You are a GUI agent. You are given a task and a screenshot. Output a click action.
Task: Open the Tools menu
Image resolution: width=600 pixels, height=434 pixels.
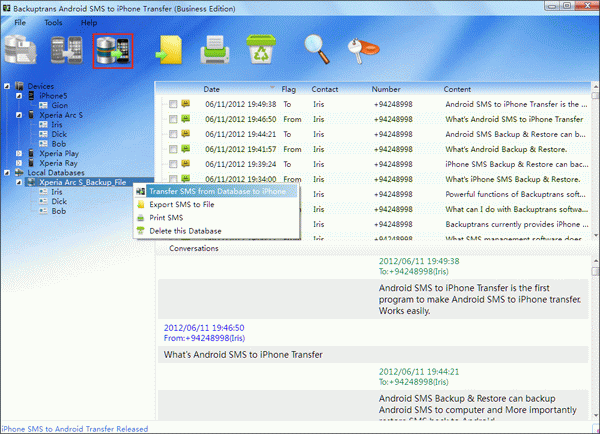[53, 21]
